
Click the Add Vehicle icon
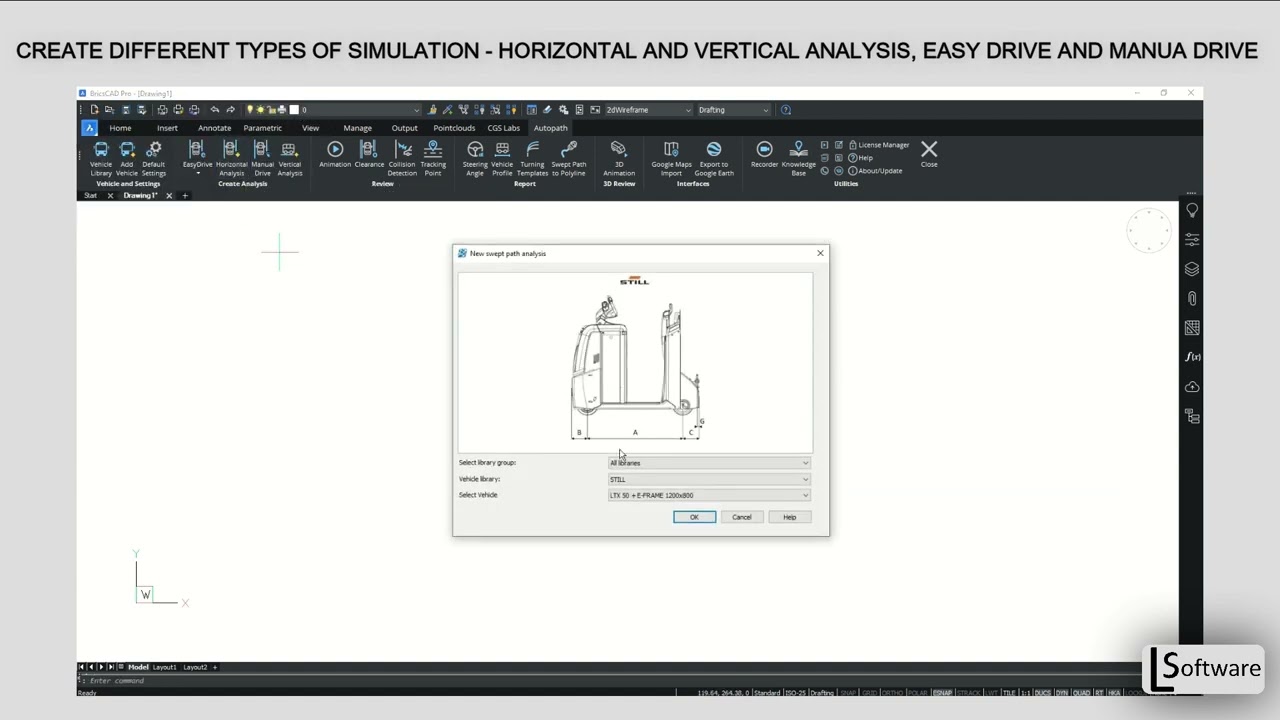coord(127,158)
